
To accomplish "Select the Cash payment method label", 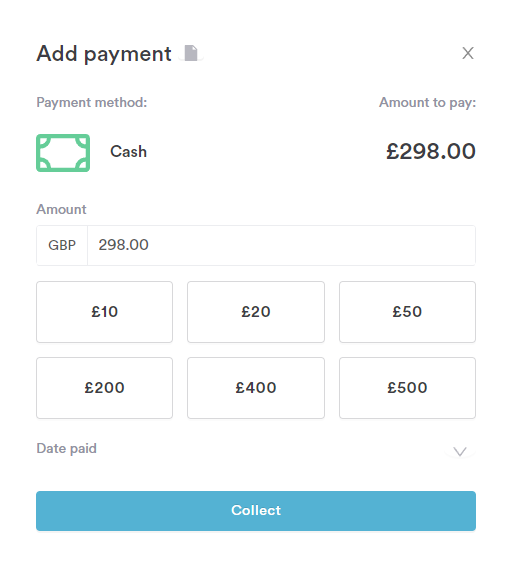I will (128, 152).
